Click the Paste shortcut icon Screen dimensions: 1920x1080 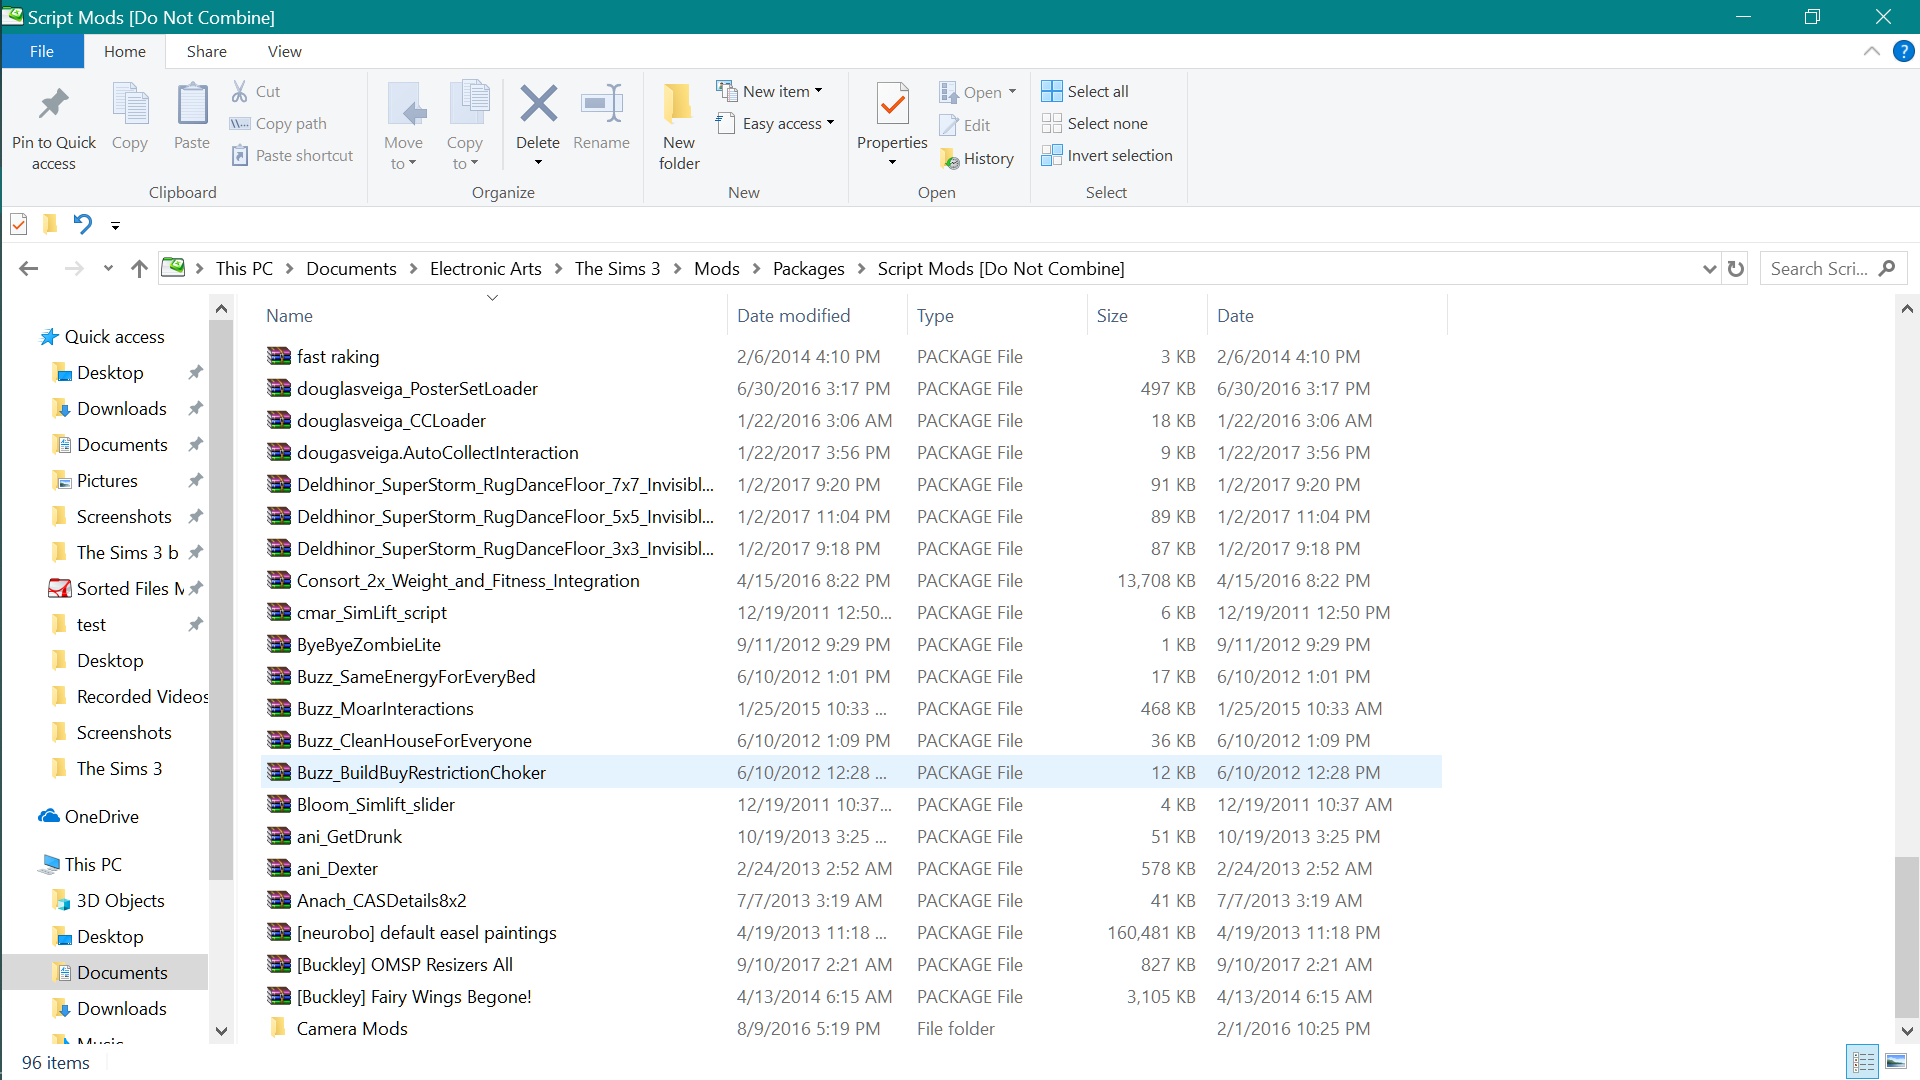[240, 155]
